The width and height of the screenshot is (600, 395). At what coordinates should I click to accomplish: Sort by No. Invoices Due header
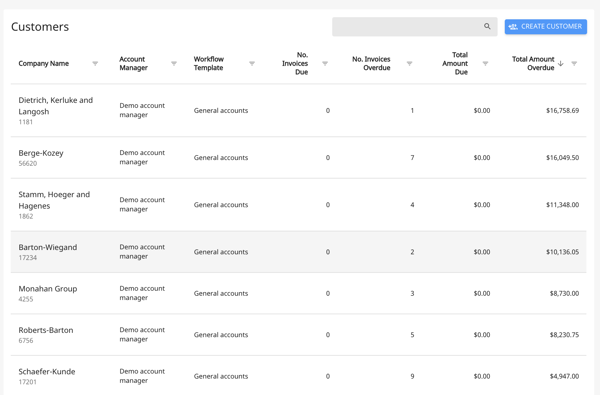point(295,64)
